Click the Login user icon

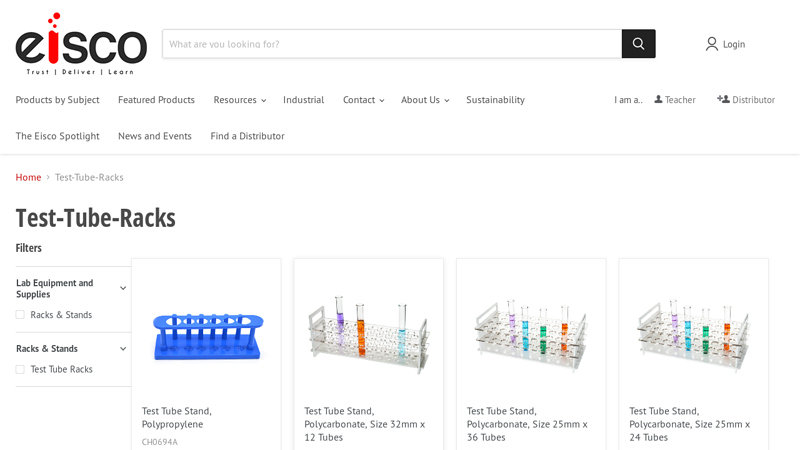coord(712,44)
